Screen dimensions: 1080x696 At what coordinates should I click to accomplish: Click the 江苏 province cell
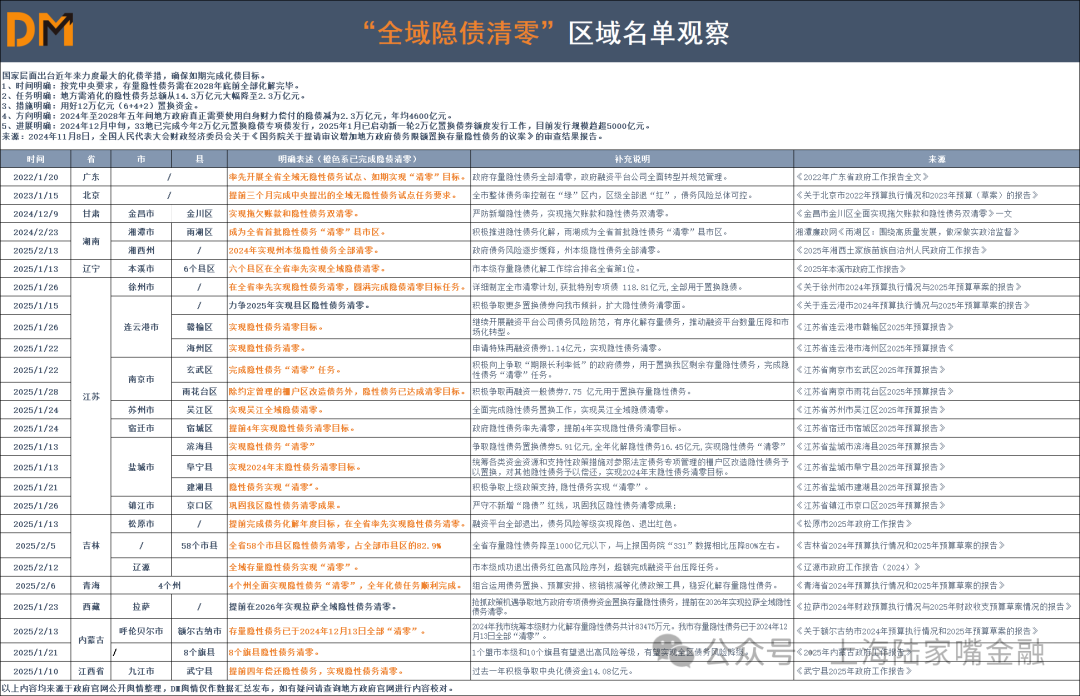pyautogui.click(x=91, y=396)
